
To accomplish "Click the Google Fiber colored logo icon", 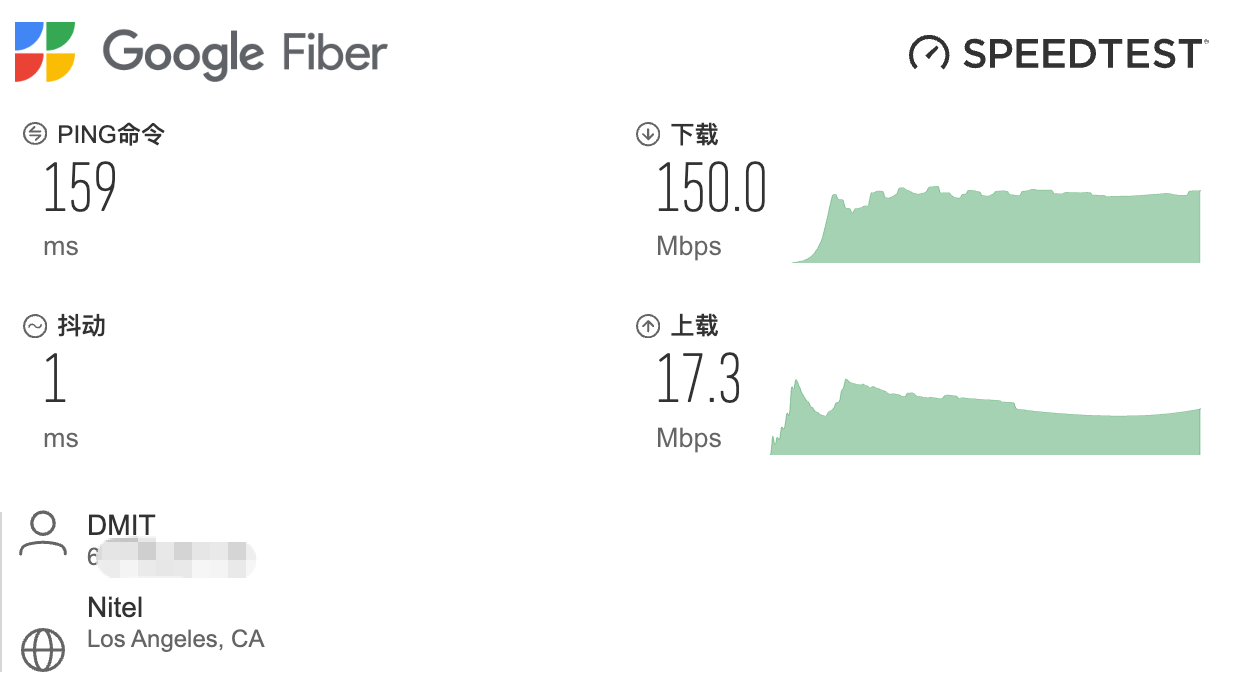I will (x=45, y=51).
